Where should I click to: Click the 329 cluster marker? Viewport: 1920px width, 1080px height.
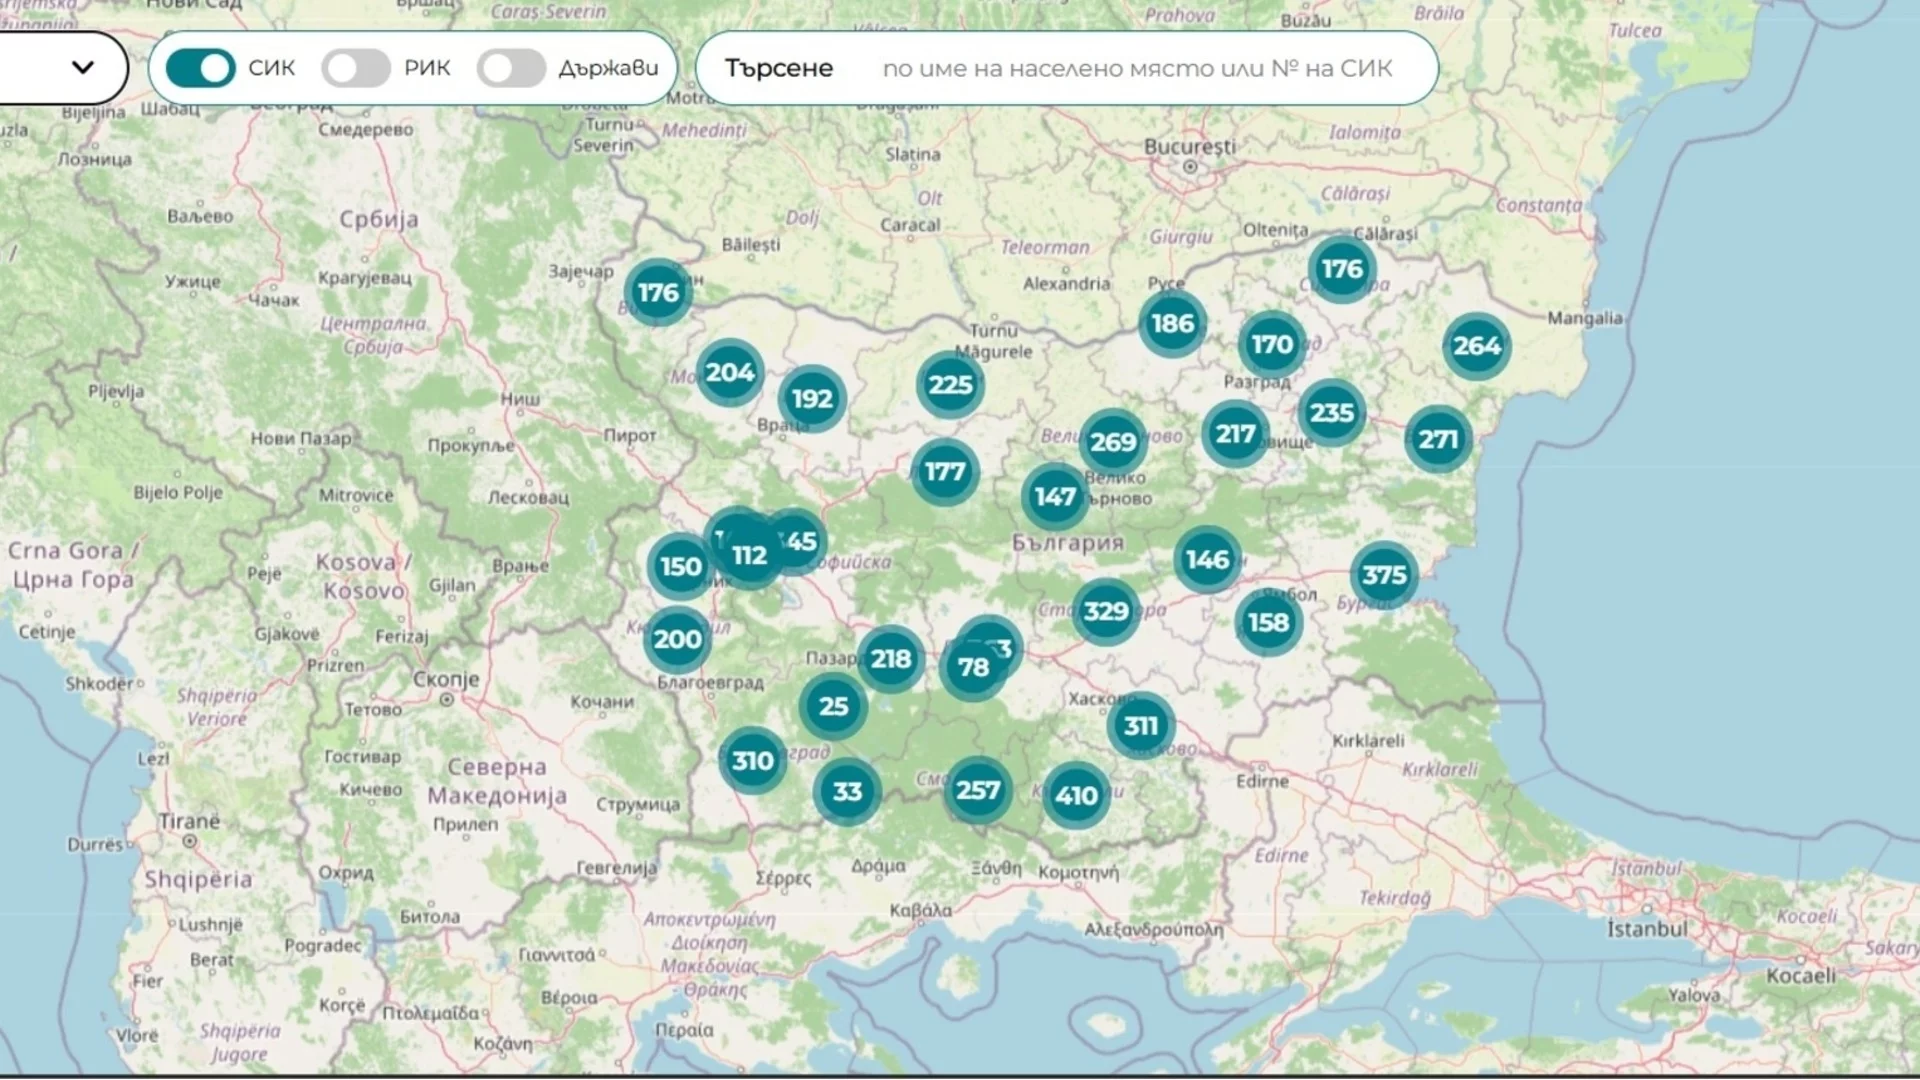1106,611
